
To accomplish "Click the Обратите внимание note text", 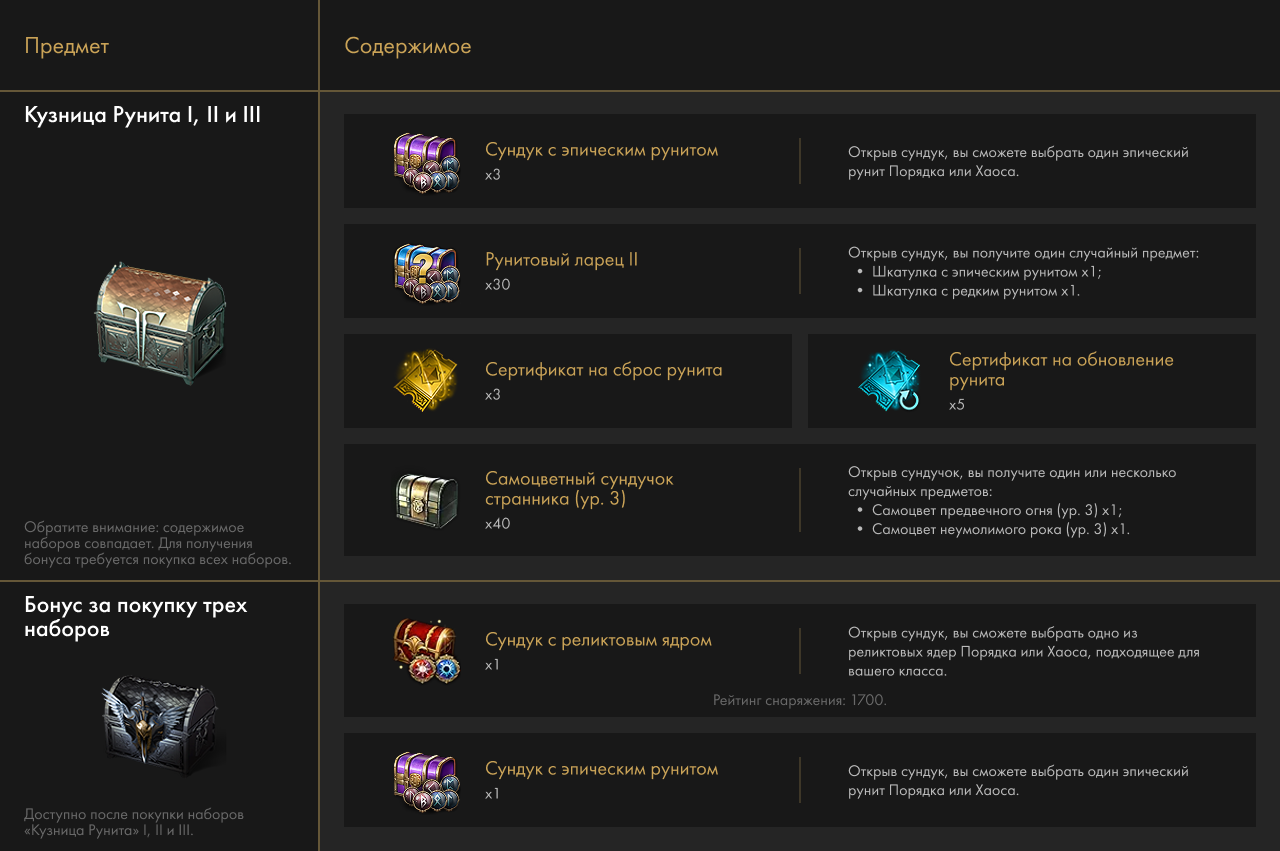I will tap(158, 543).
